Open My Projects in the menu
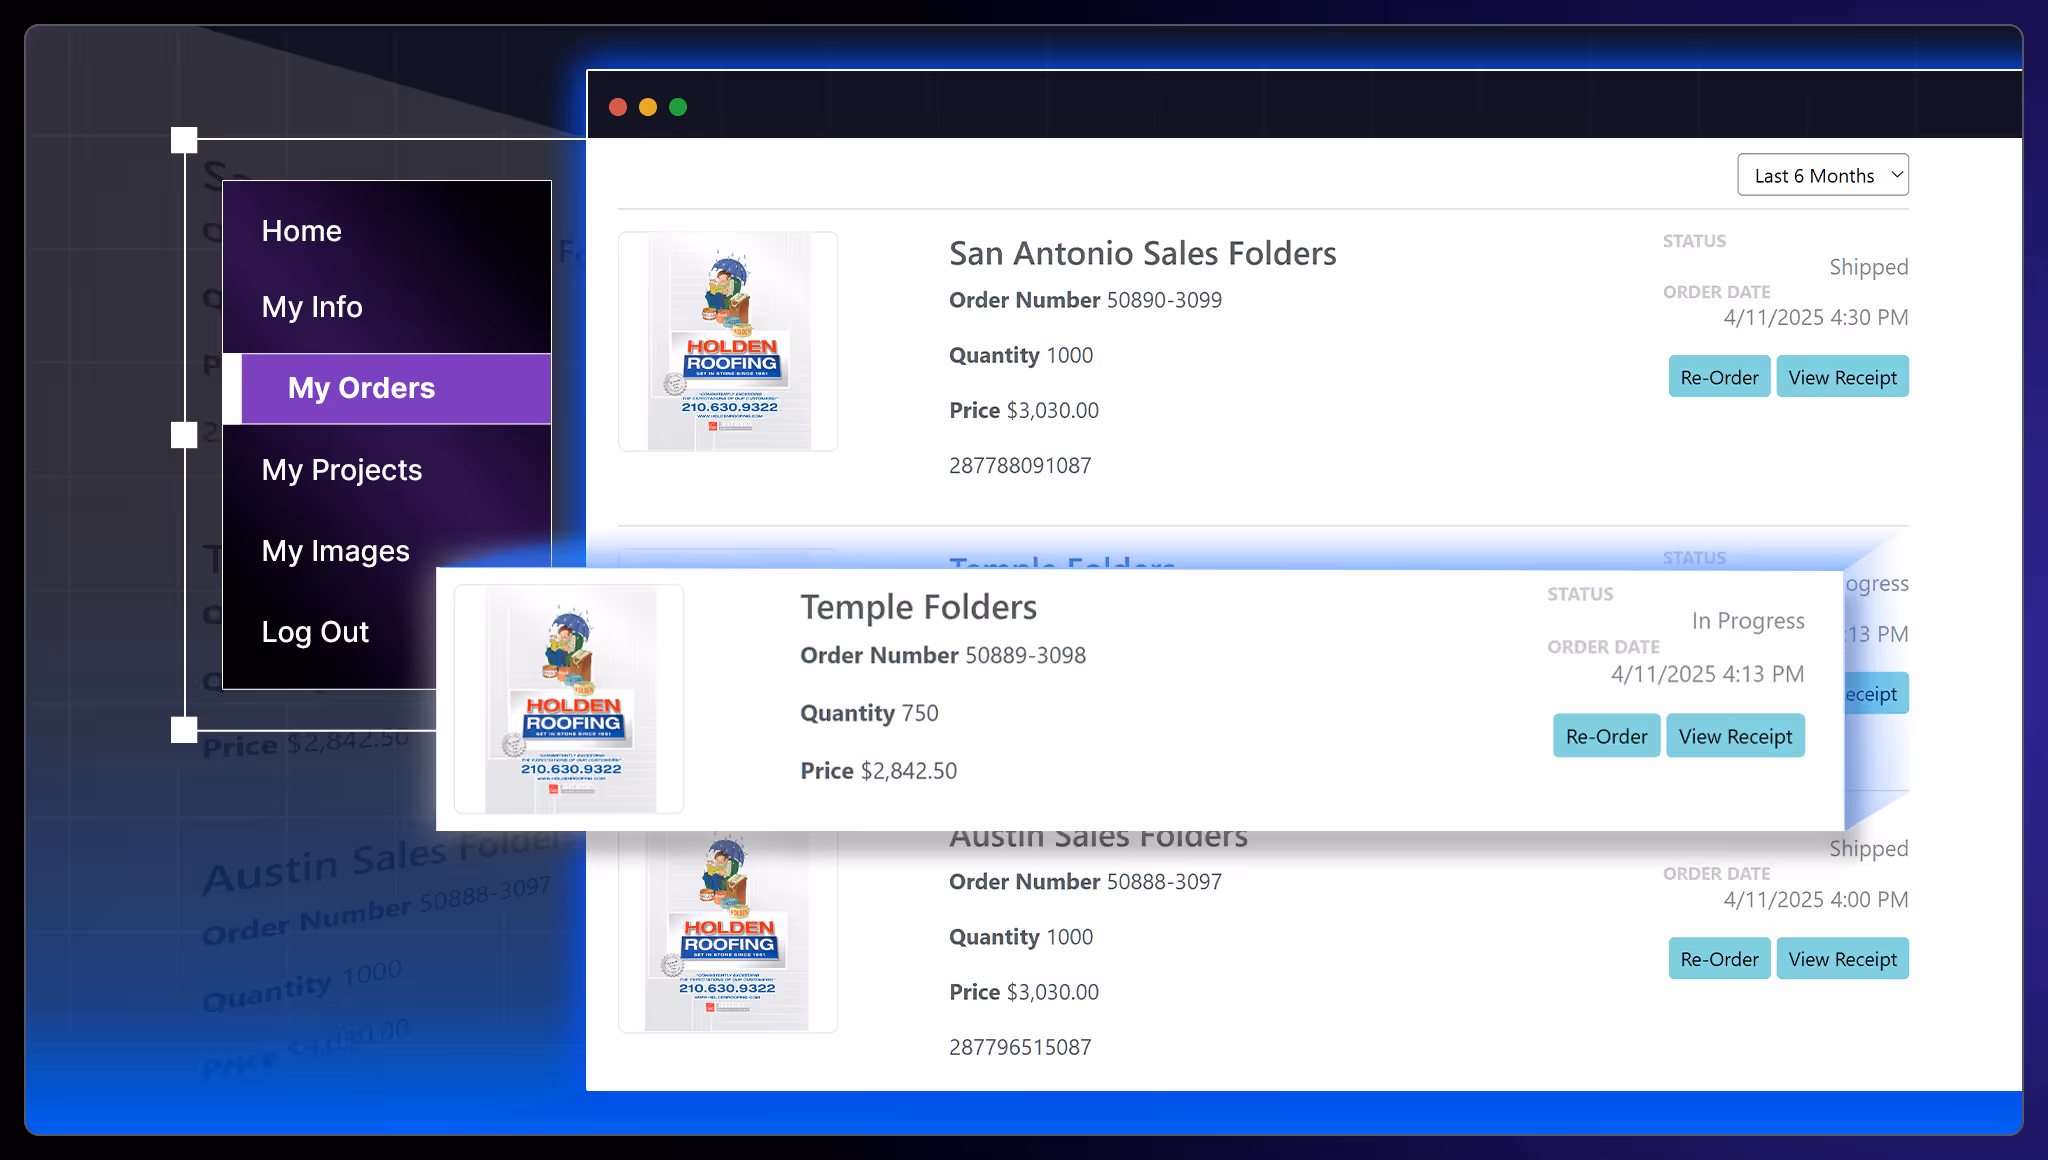This screenshot has width=2048, height=1160. [342, 470]
